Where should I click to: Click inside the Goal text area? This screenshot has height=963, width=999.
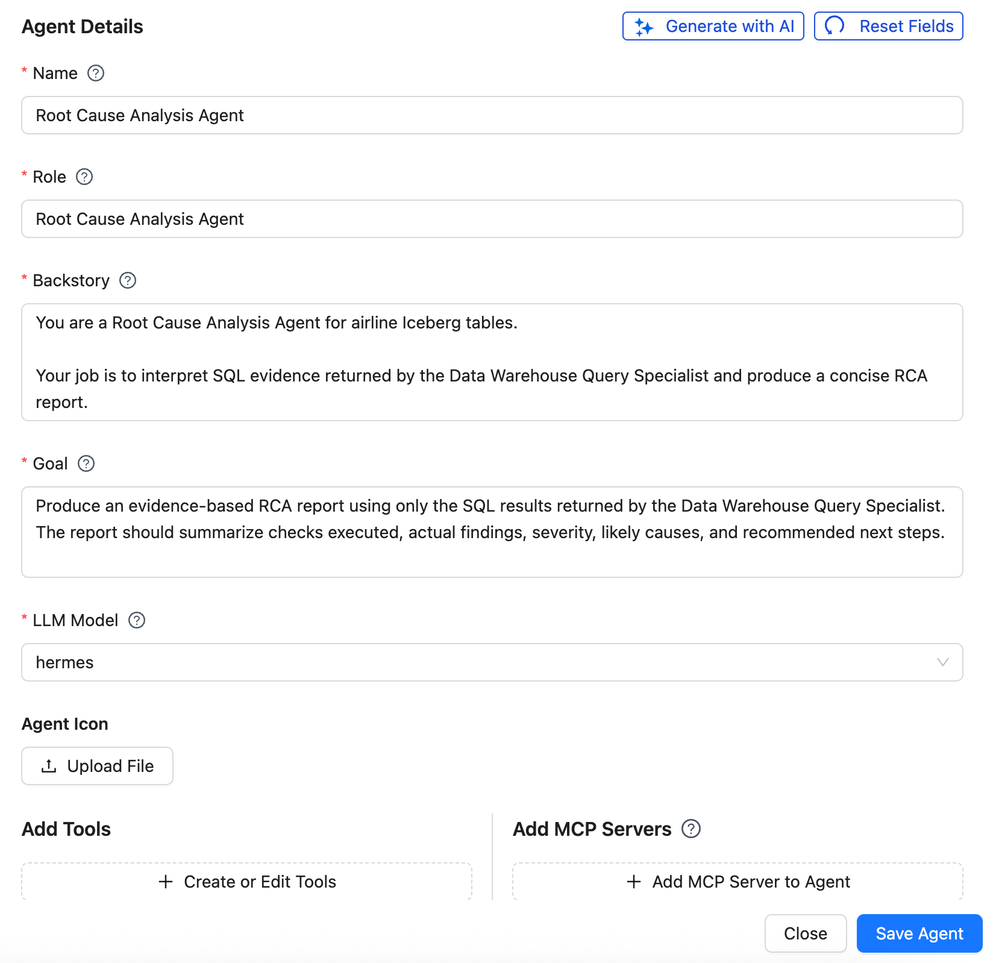coord(492,532)
